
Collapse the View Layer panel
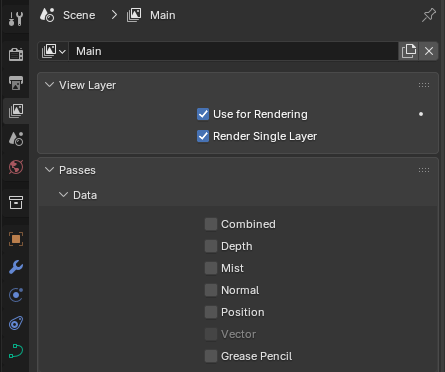tap(49, 85)
